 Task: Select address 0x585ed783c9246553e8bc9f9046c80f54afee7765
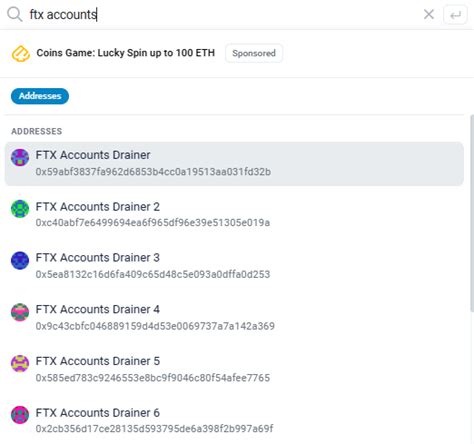(x=153, y=378)
